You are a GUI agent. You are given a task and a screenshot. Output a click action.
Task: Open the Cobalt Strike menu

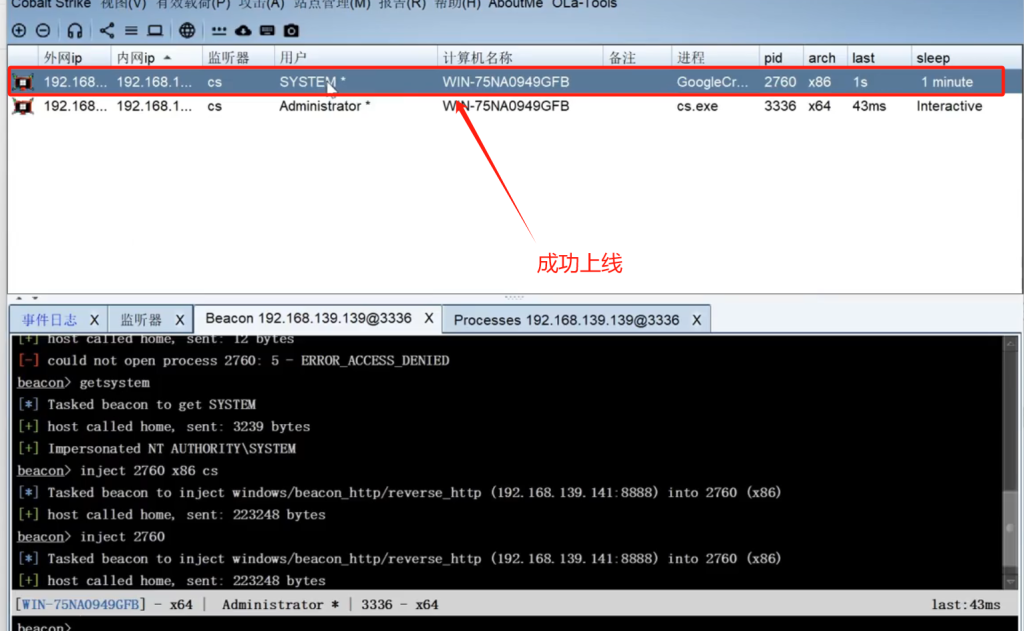(x=51, y=4)
